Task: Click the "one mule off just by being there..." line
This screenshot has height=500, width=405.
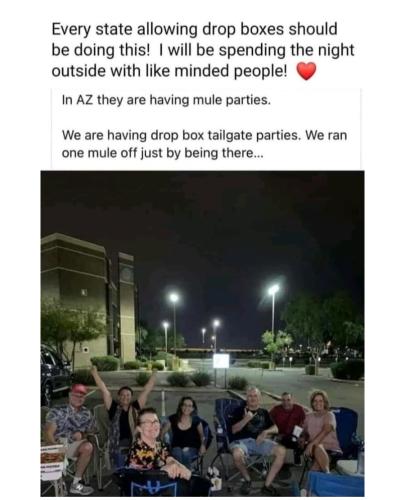Action: (x=162, y=154)
